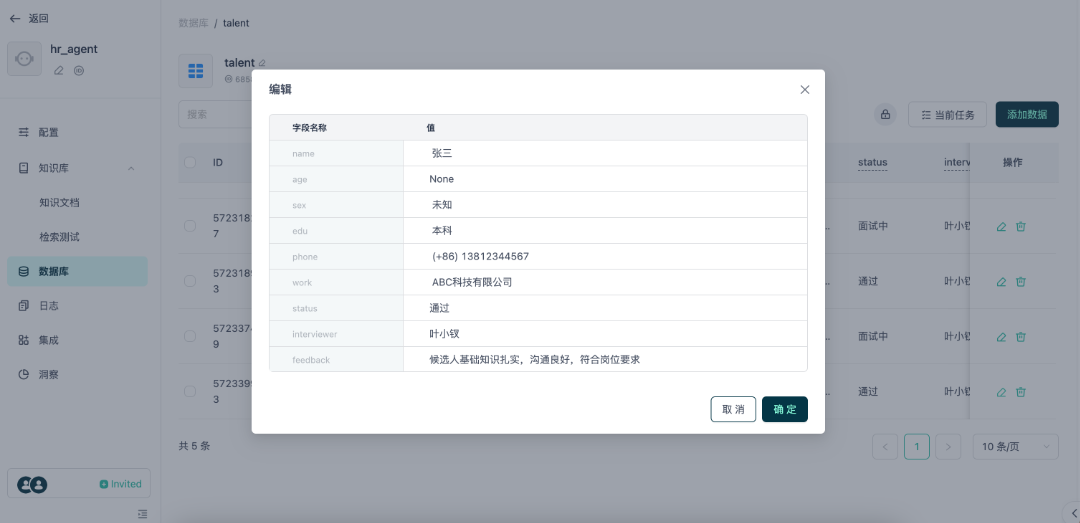Edit the second 面试中 row via pencil icon
The image size is (1080, 523).
(1001, 337)
